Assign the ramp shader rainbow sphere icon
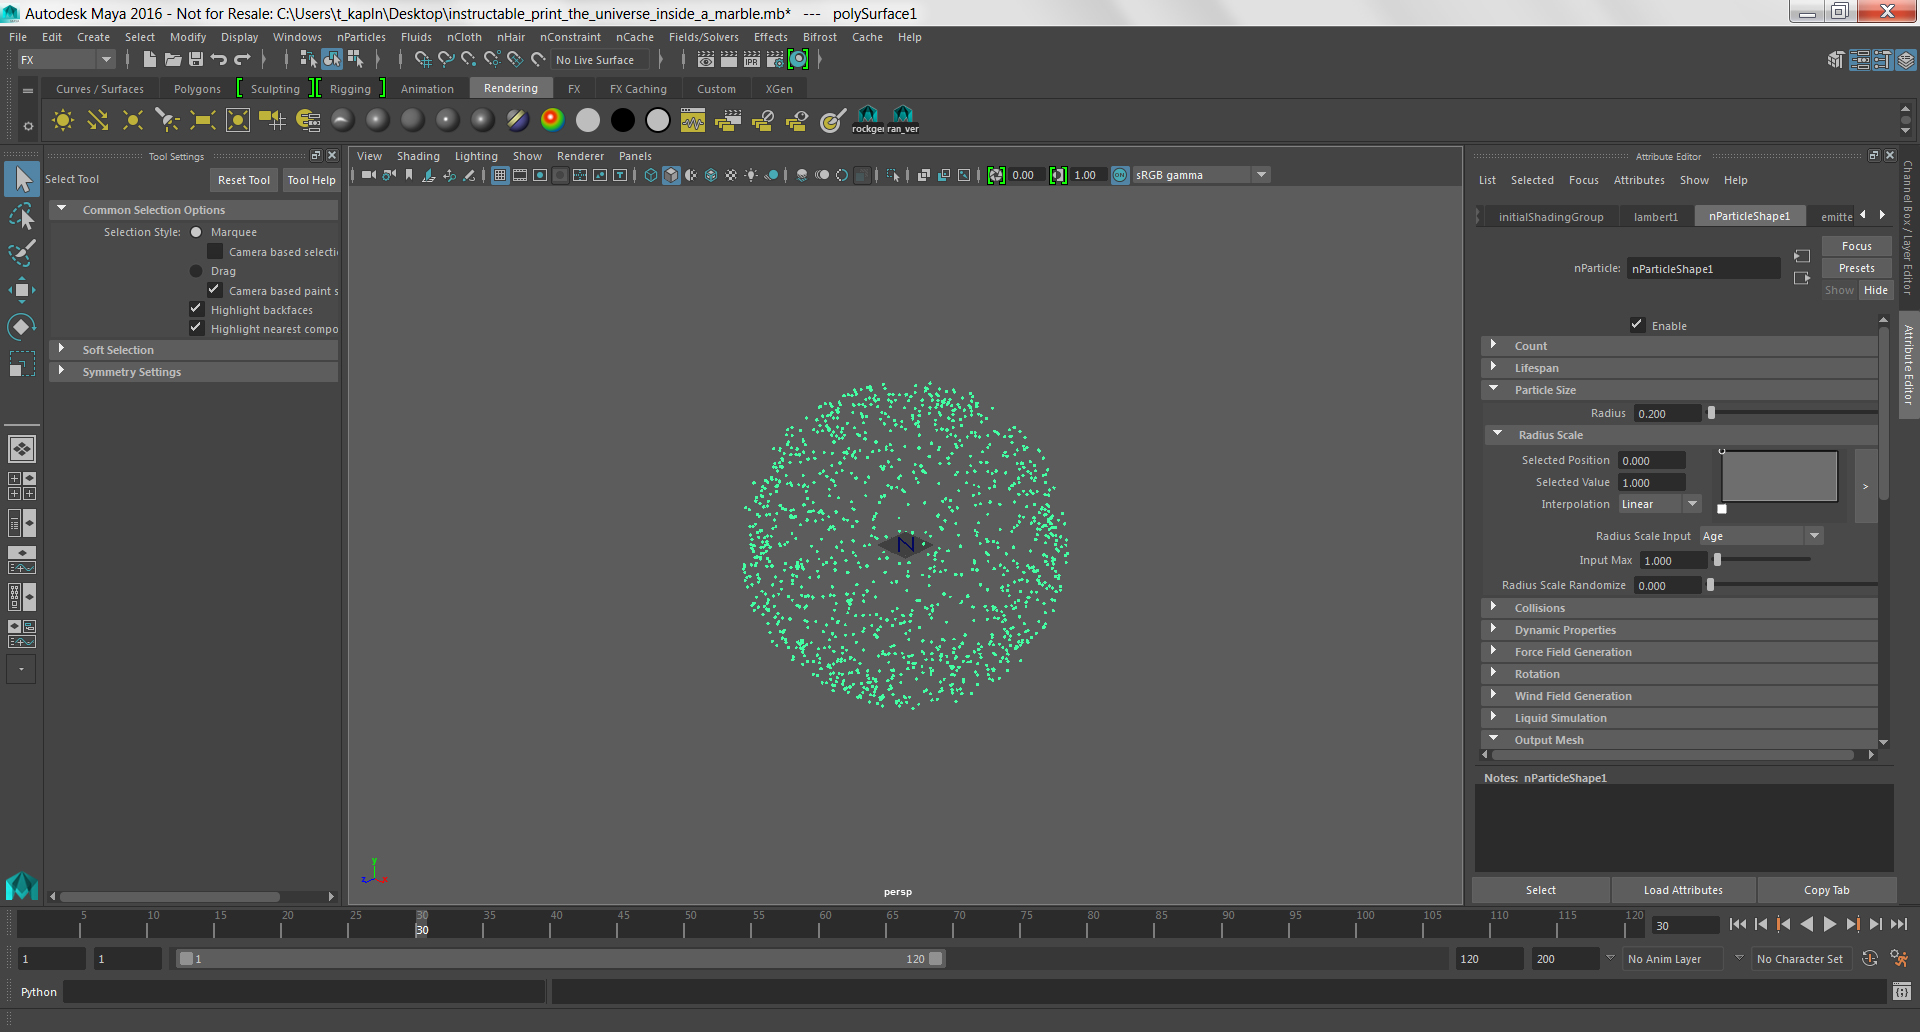 click(552, 120)
